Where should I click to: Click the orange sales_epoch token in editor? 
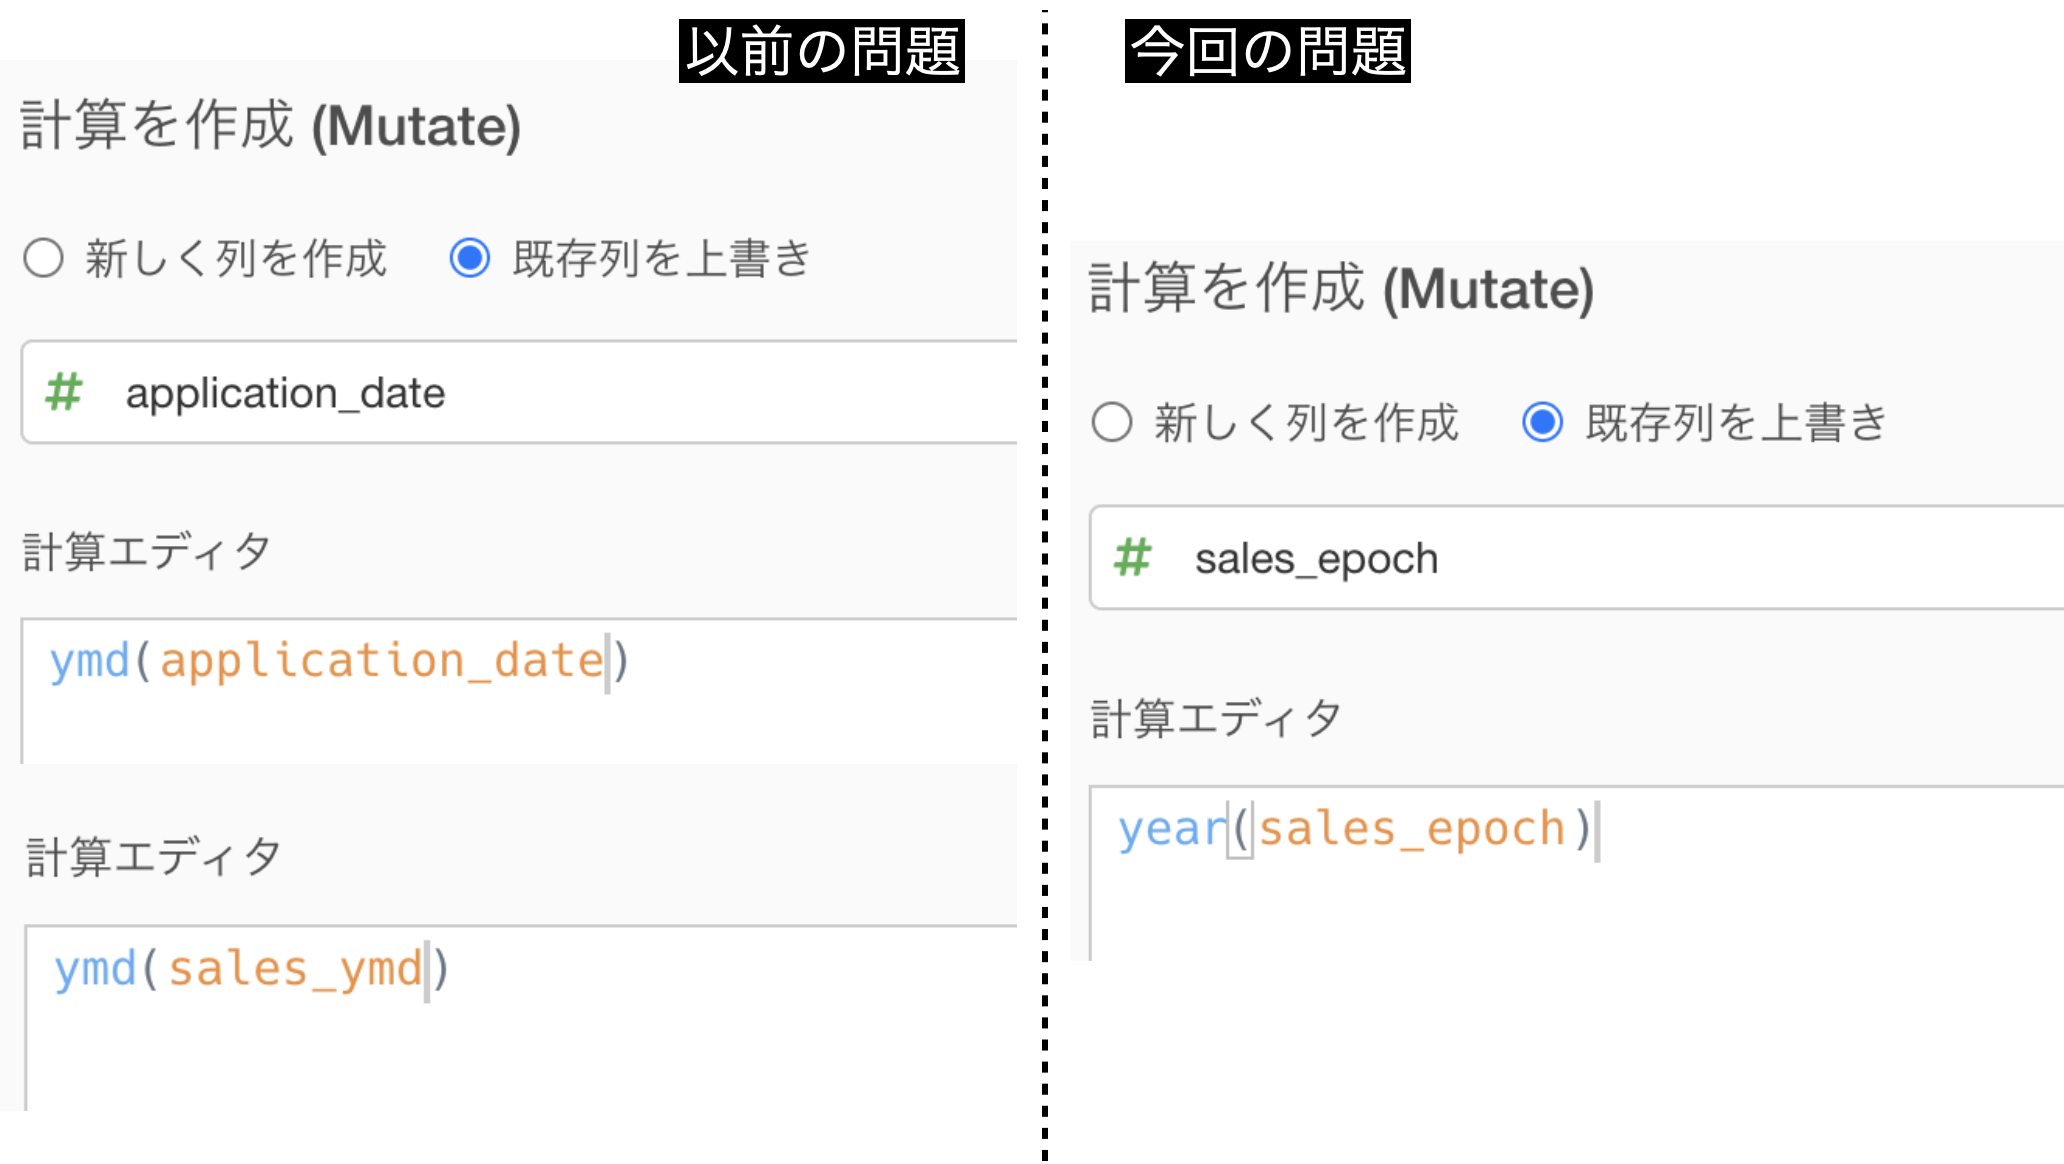pyautogui.click(x=1411, y=829)
